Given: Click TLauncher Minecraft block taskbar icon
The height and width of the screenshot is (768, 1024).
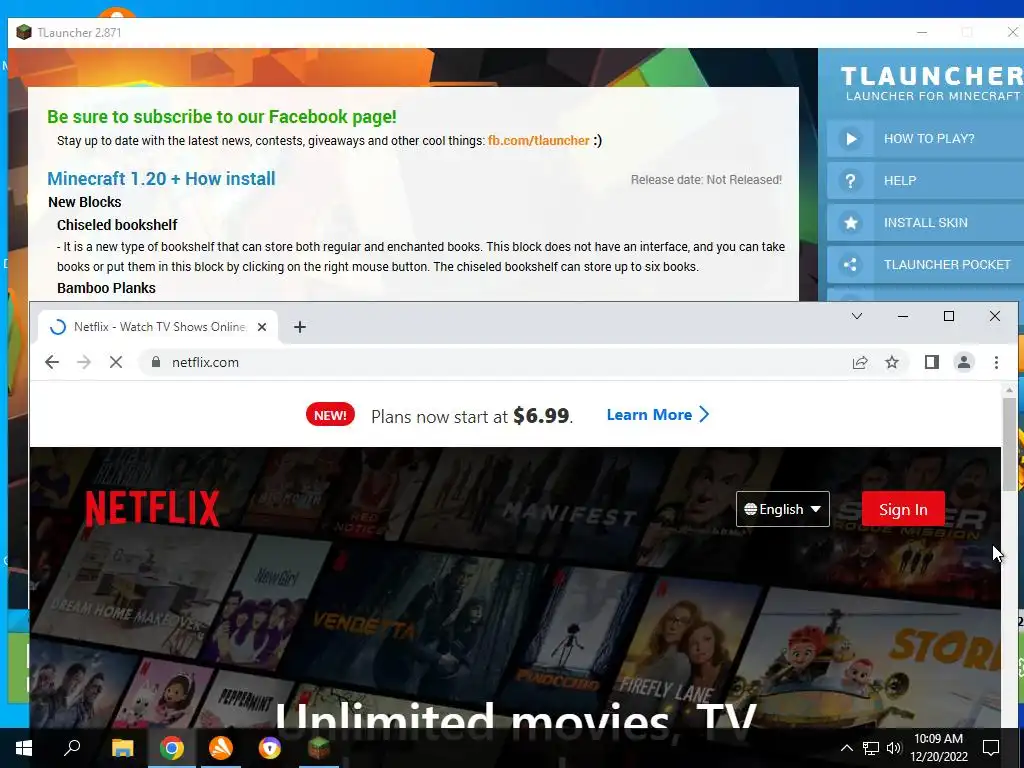Looking at the screenshot, I should coord(319,748).
